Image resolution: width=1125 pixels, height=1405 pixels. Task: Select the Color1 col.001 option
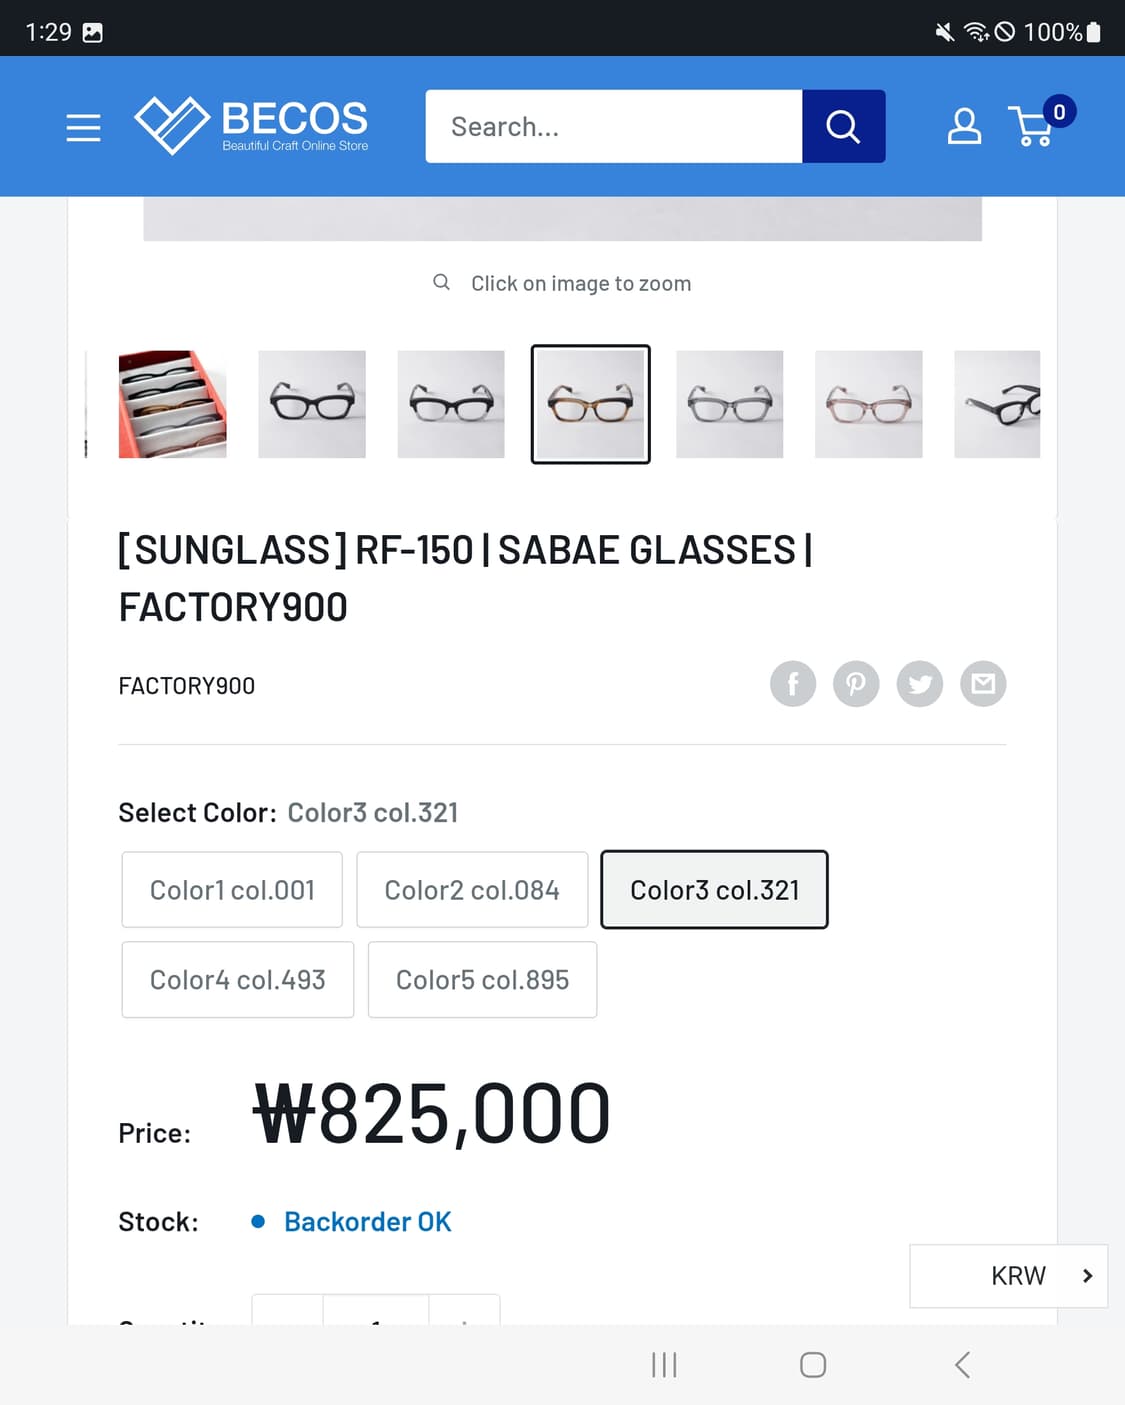coord(231,889)
